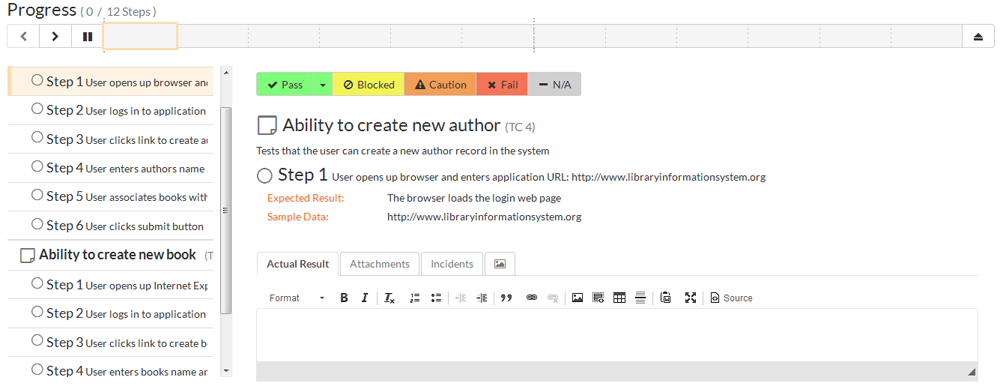Advance to the next step with the forward arrow
The width and height of the screenshot is (1000, 392).
click(x=55, y=36)
